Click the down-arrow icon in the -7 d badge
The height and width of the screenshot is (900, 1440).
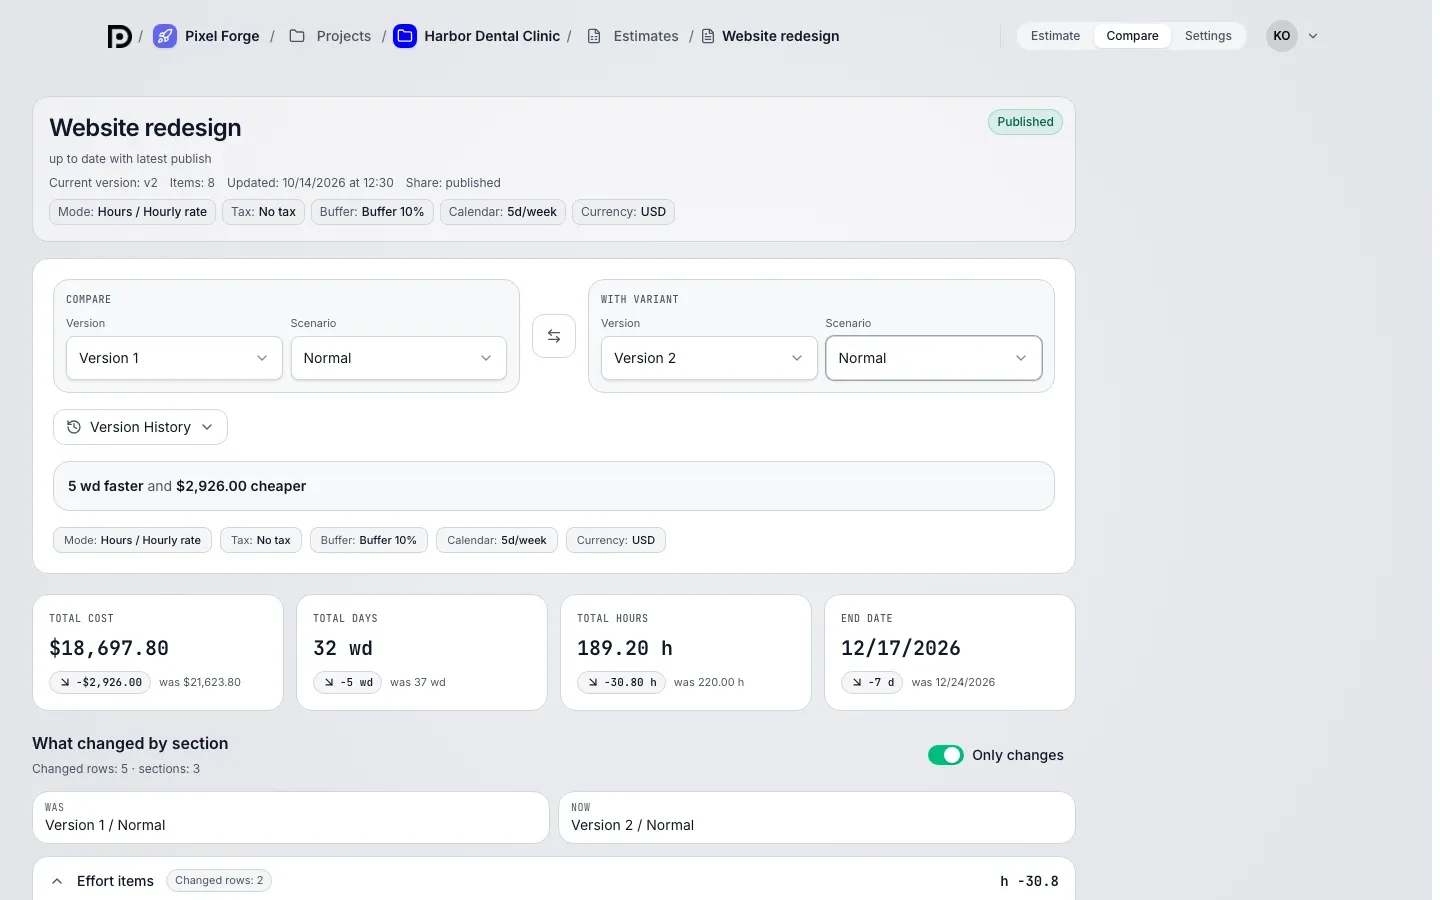[x=857, y=682]
